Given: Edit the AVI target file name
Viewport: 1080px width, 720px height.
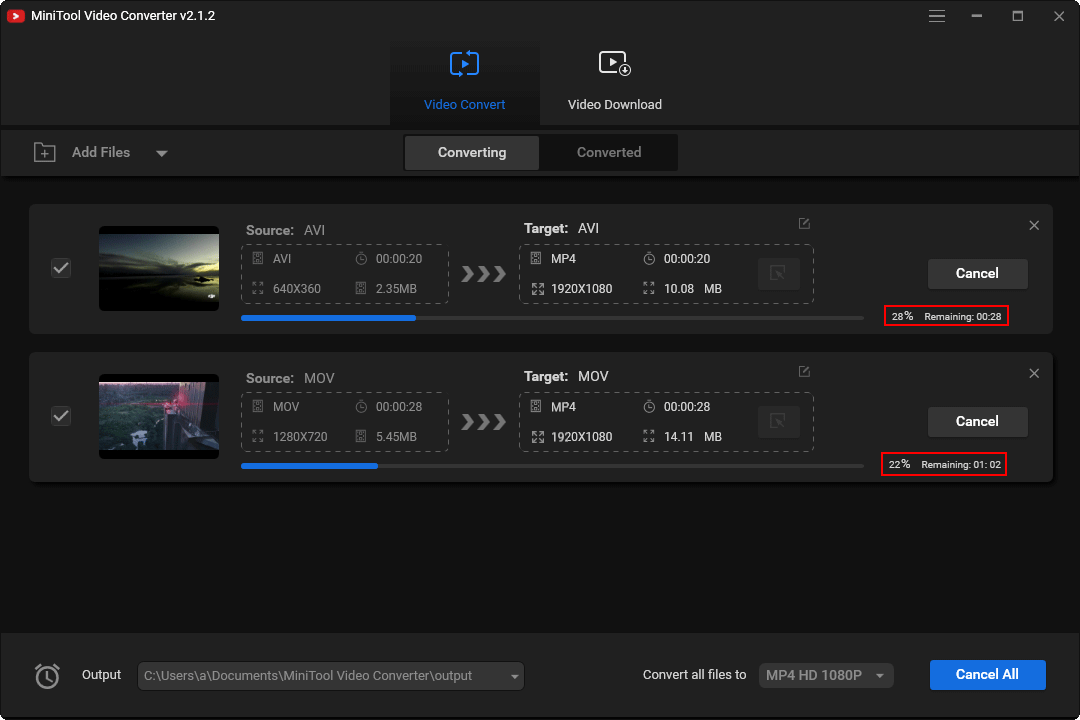Looking at the screenshot, I should (804, 223).
